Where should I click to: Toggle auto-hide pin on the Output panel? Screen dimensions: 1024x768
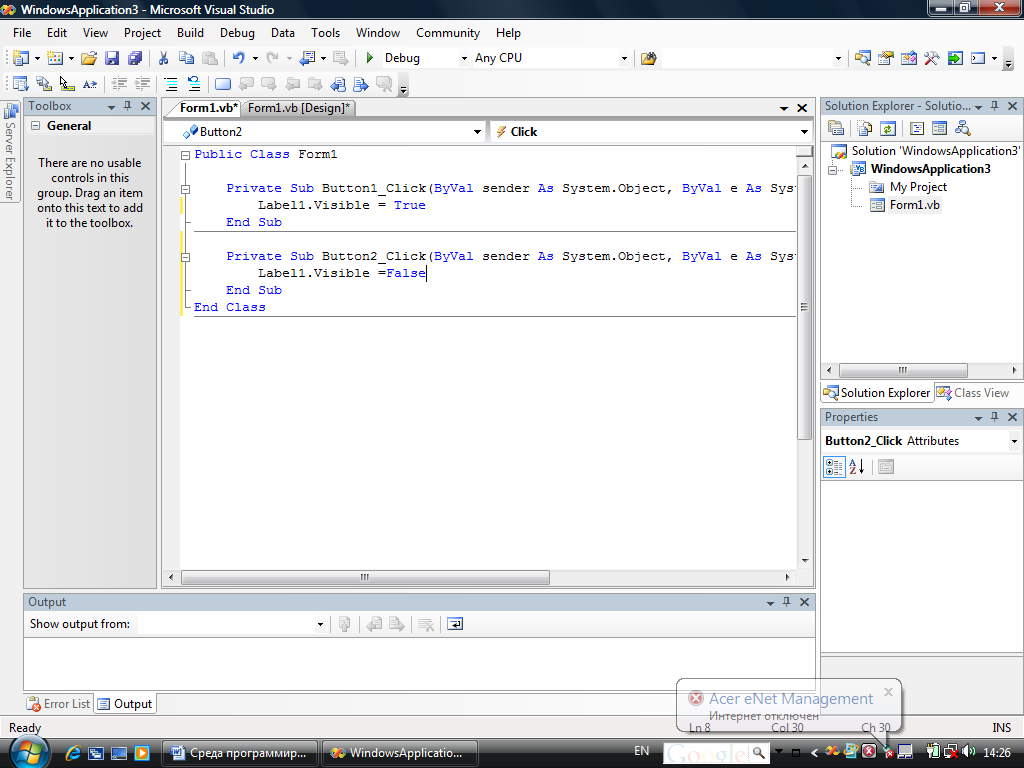point(786,602)
